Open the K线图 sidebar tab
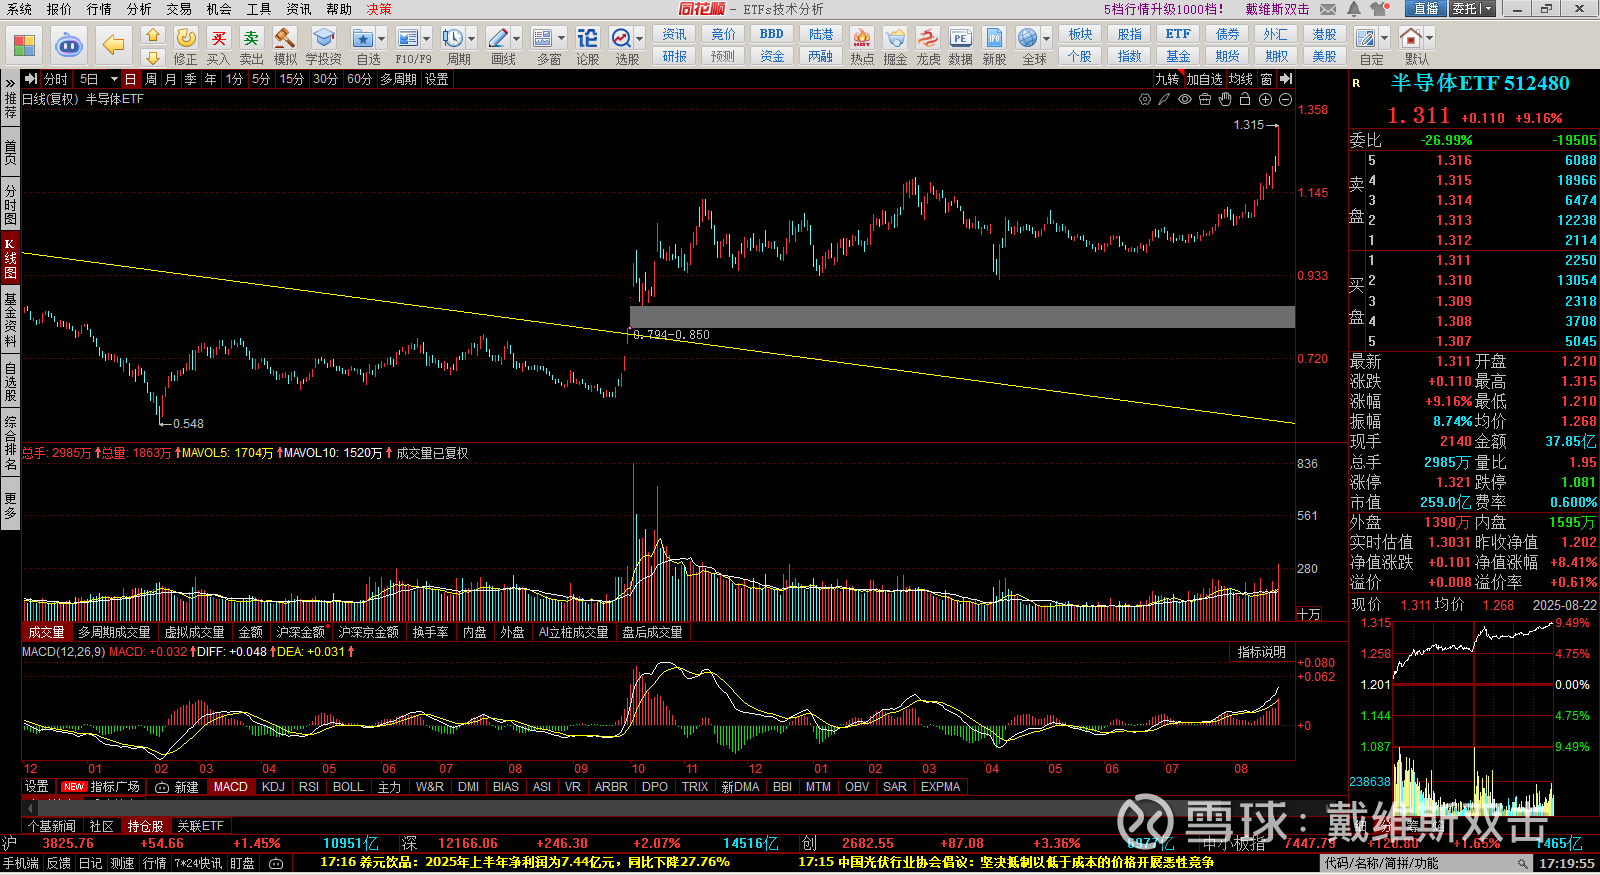 [10, 258]
